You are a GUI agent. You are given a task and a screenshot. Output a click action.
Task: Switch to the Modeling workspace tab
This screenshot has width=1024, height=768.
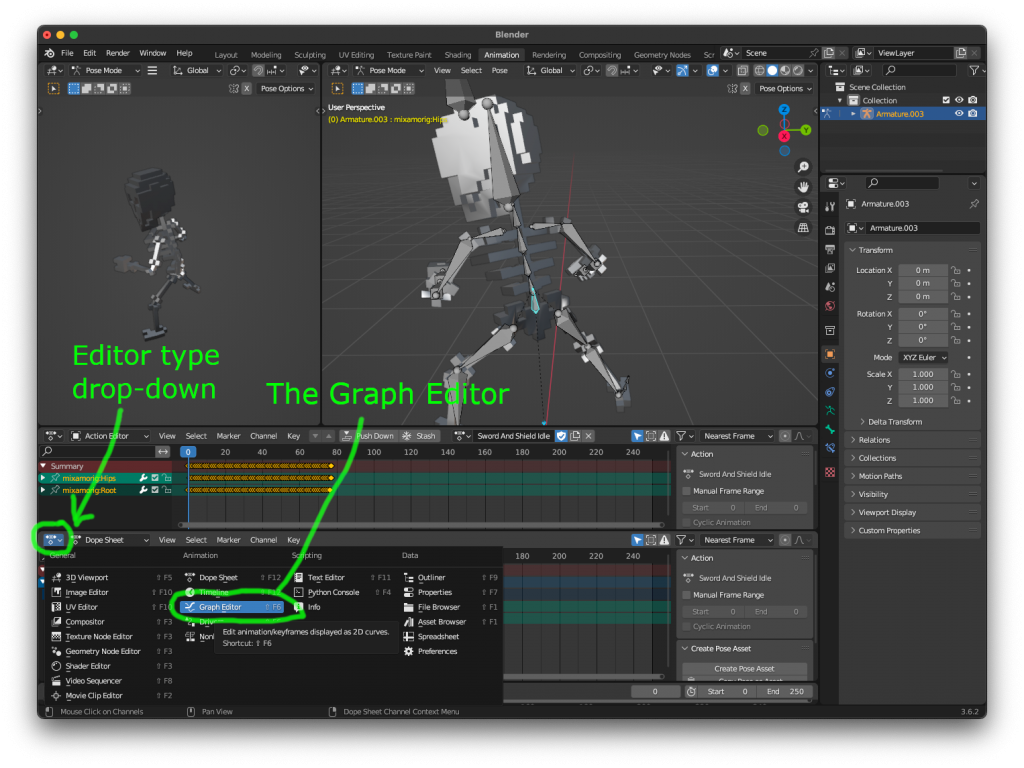click(x=265, y=55)
